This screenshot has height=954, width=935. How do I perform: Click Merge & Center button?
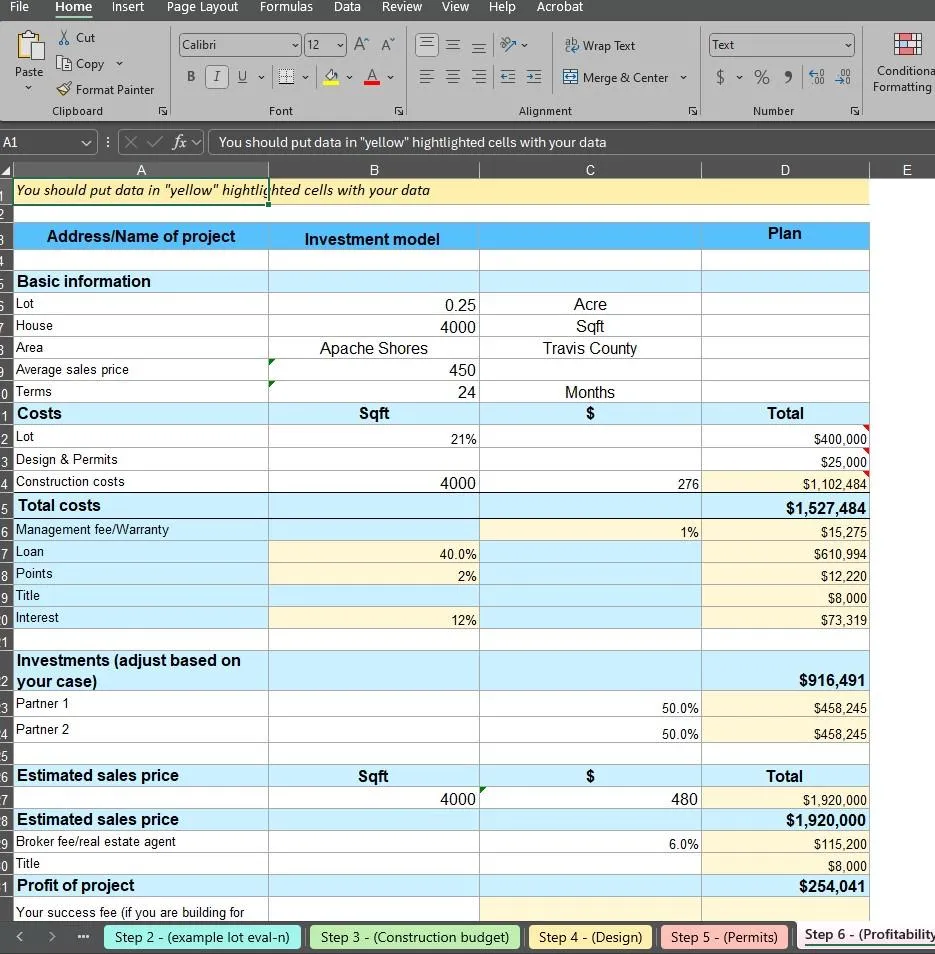pyautogui.click(x=615, y=77)
